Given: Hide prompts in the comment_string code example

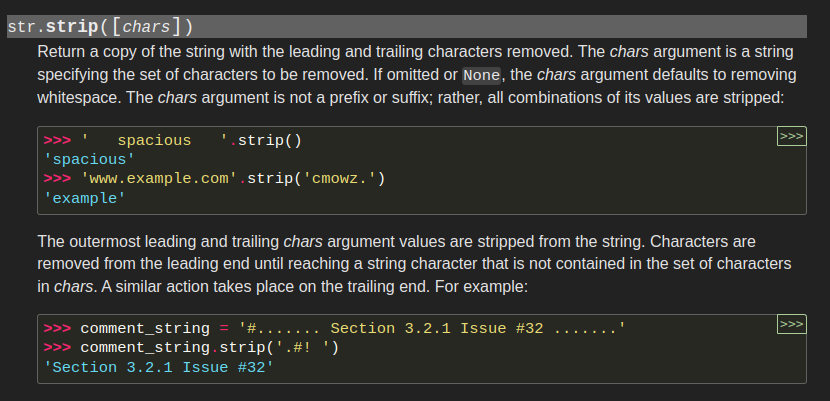Looking at the screenshot, I should pos(791,324).
